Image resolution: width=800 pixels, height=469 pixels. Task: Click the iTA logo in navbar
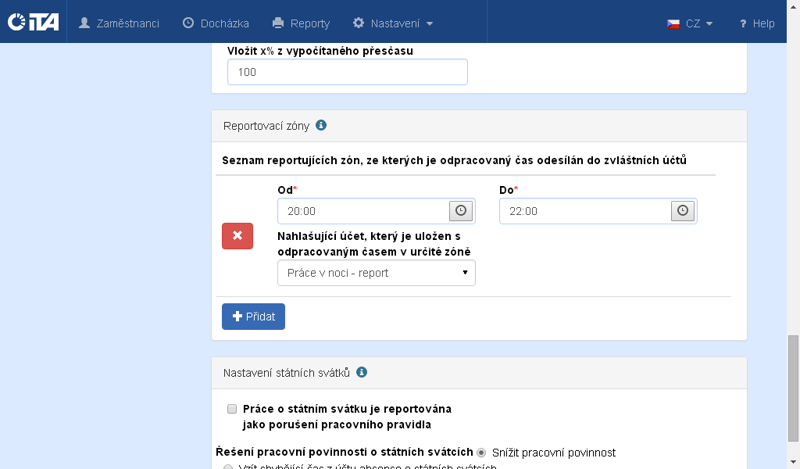33,22
